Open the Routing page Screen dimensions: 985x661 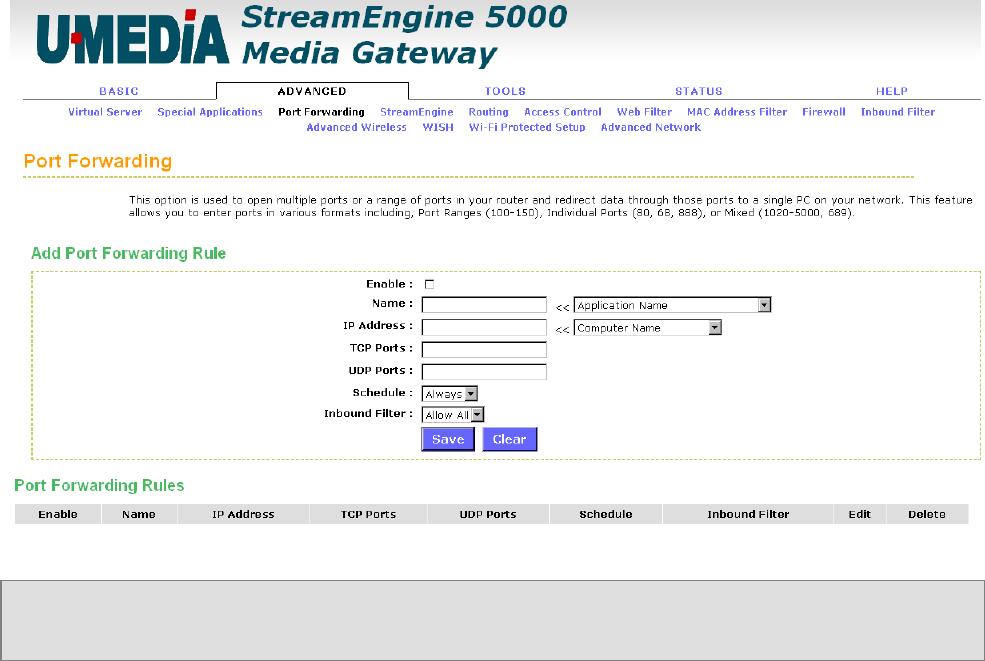click(488, 112)
